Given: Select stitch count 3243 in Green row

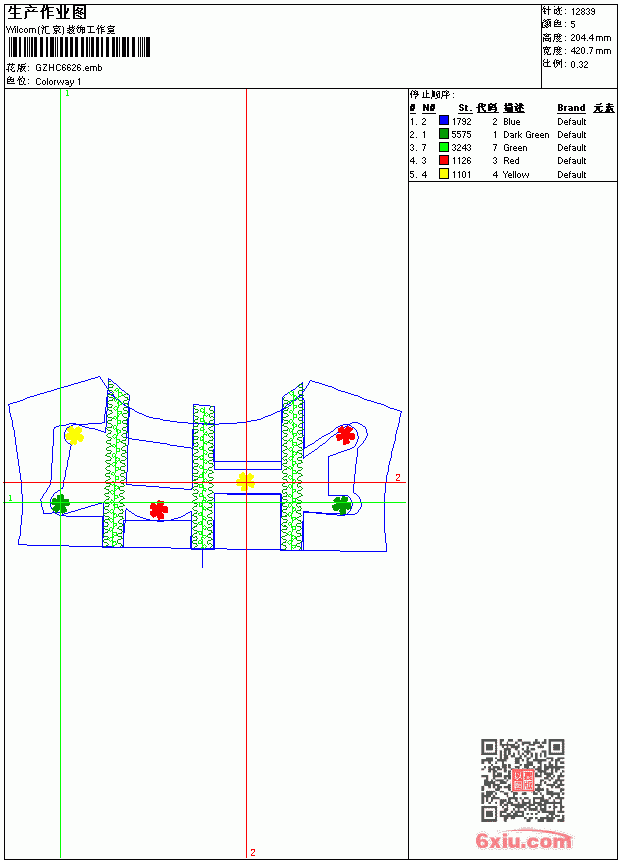Looking at the screenshot, I should [461, 148].
